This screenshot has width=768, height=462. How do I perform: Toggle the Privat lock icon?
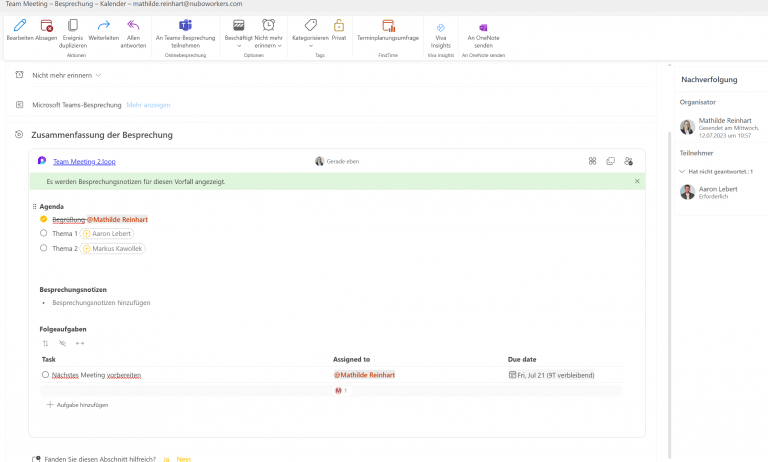[x=339, y=25]
